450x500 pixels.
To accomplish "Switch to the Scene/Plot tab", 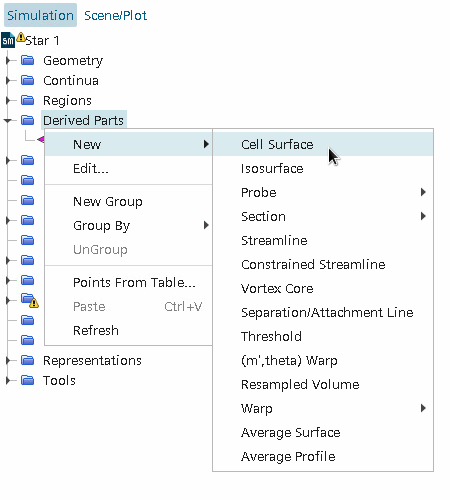I will (115, 15).
